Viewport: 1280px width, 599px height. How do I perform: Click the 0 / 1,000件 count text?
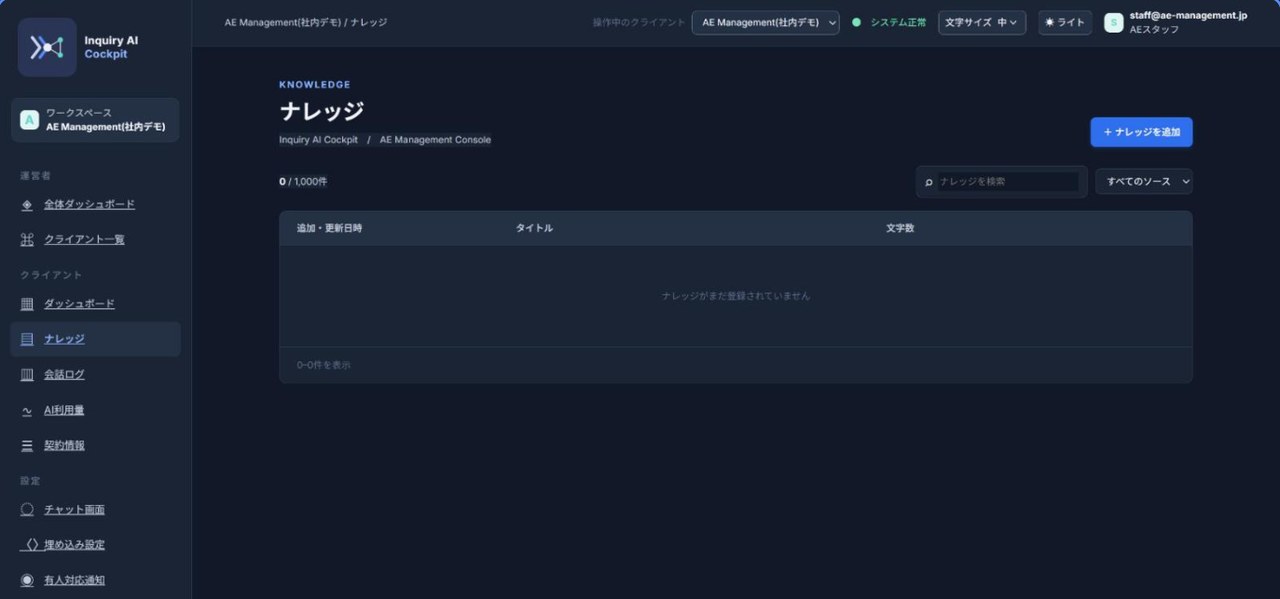click(x=303, y=182)
